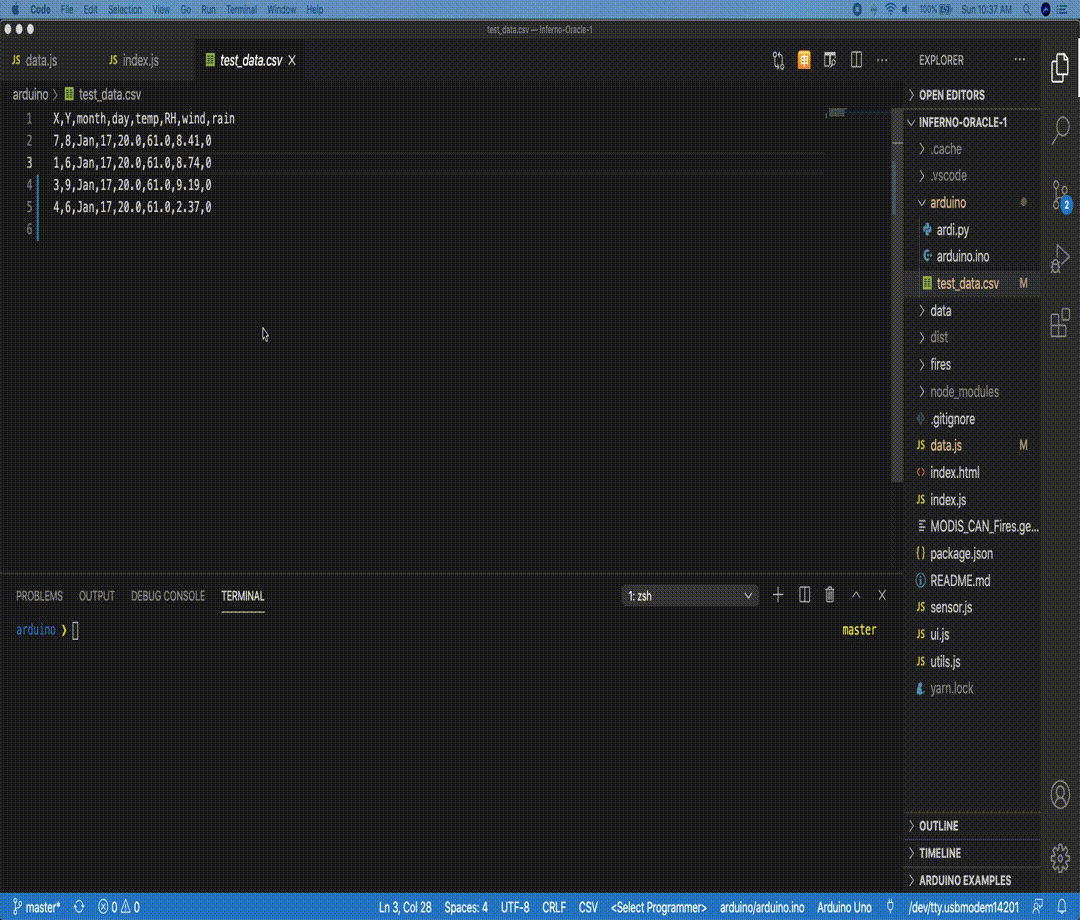
Task: Click the Manage gear icon
Action: pyautogui.click(x=1060, y=858)
